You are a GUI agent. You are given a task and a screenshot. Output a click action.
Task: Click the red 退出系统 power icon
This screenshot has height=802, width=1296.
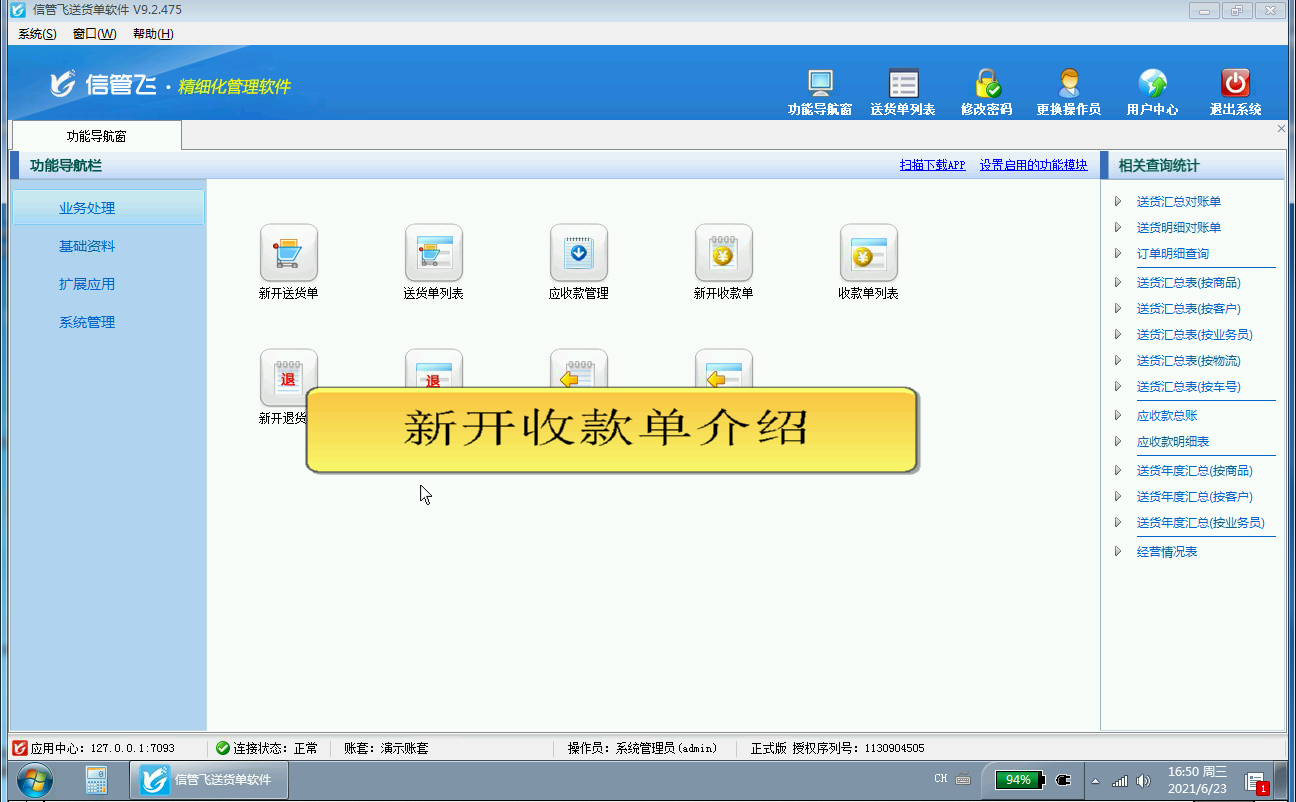coord(1235,84)
